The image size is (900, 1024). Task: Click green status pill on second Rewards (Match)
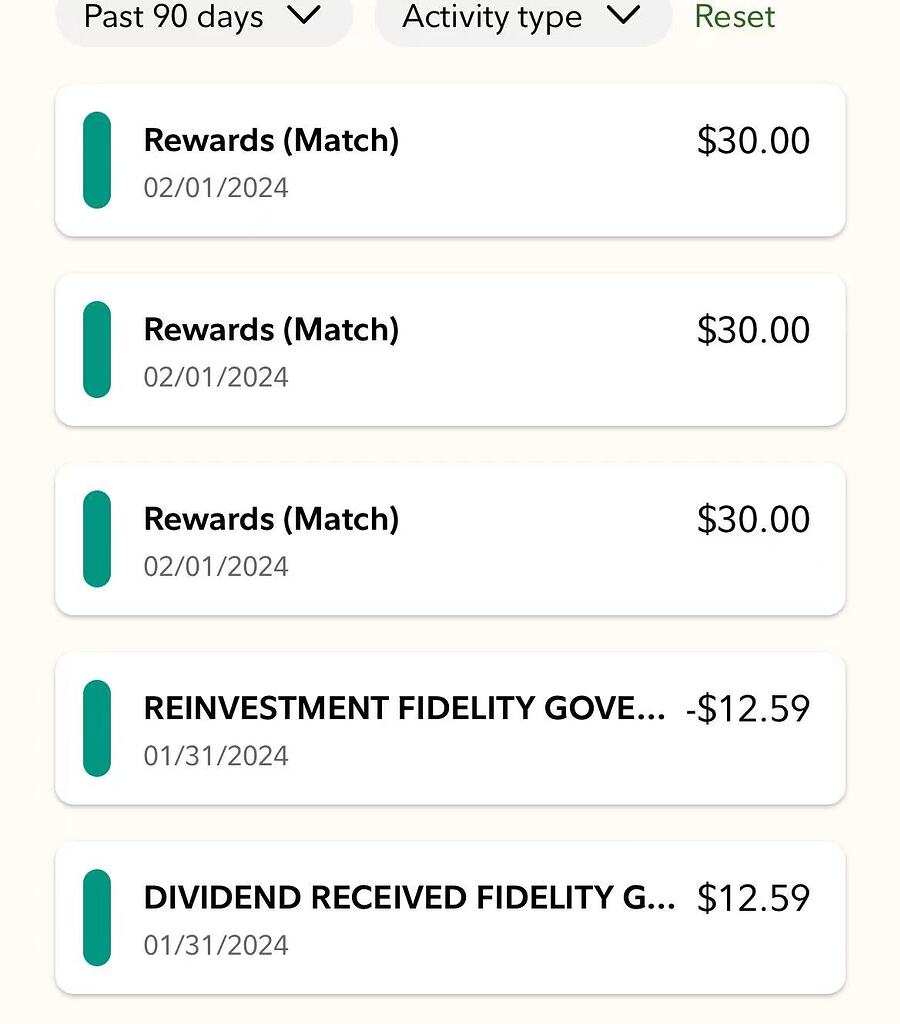[x=97, y=349]
